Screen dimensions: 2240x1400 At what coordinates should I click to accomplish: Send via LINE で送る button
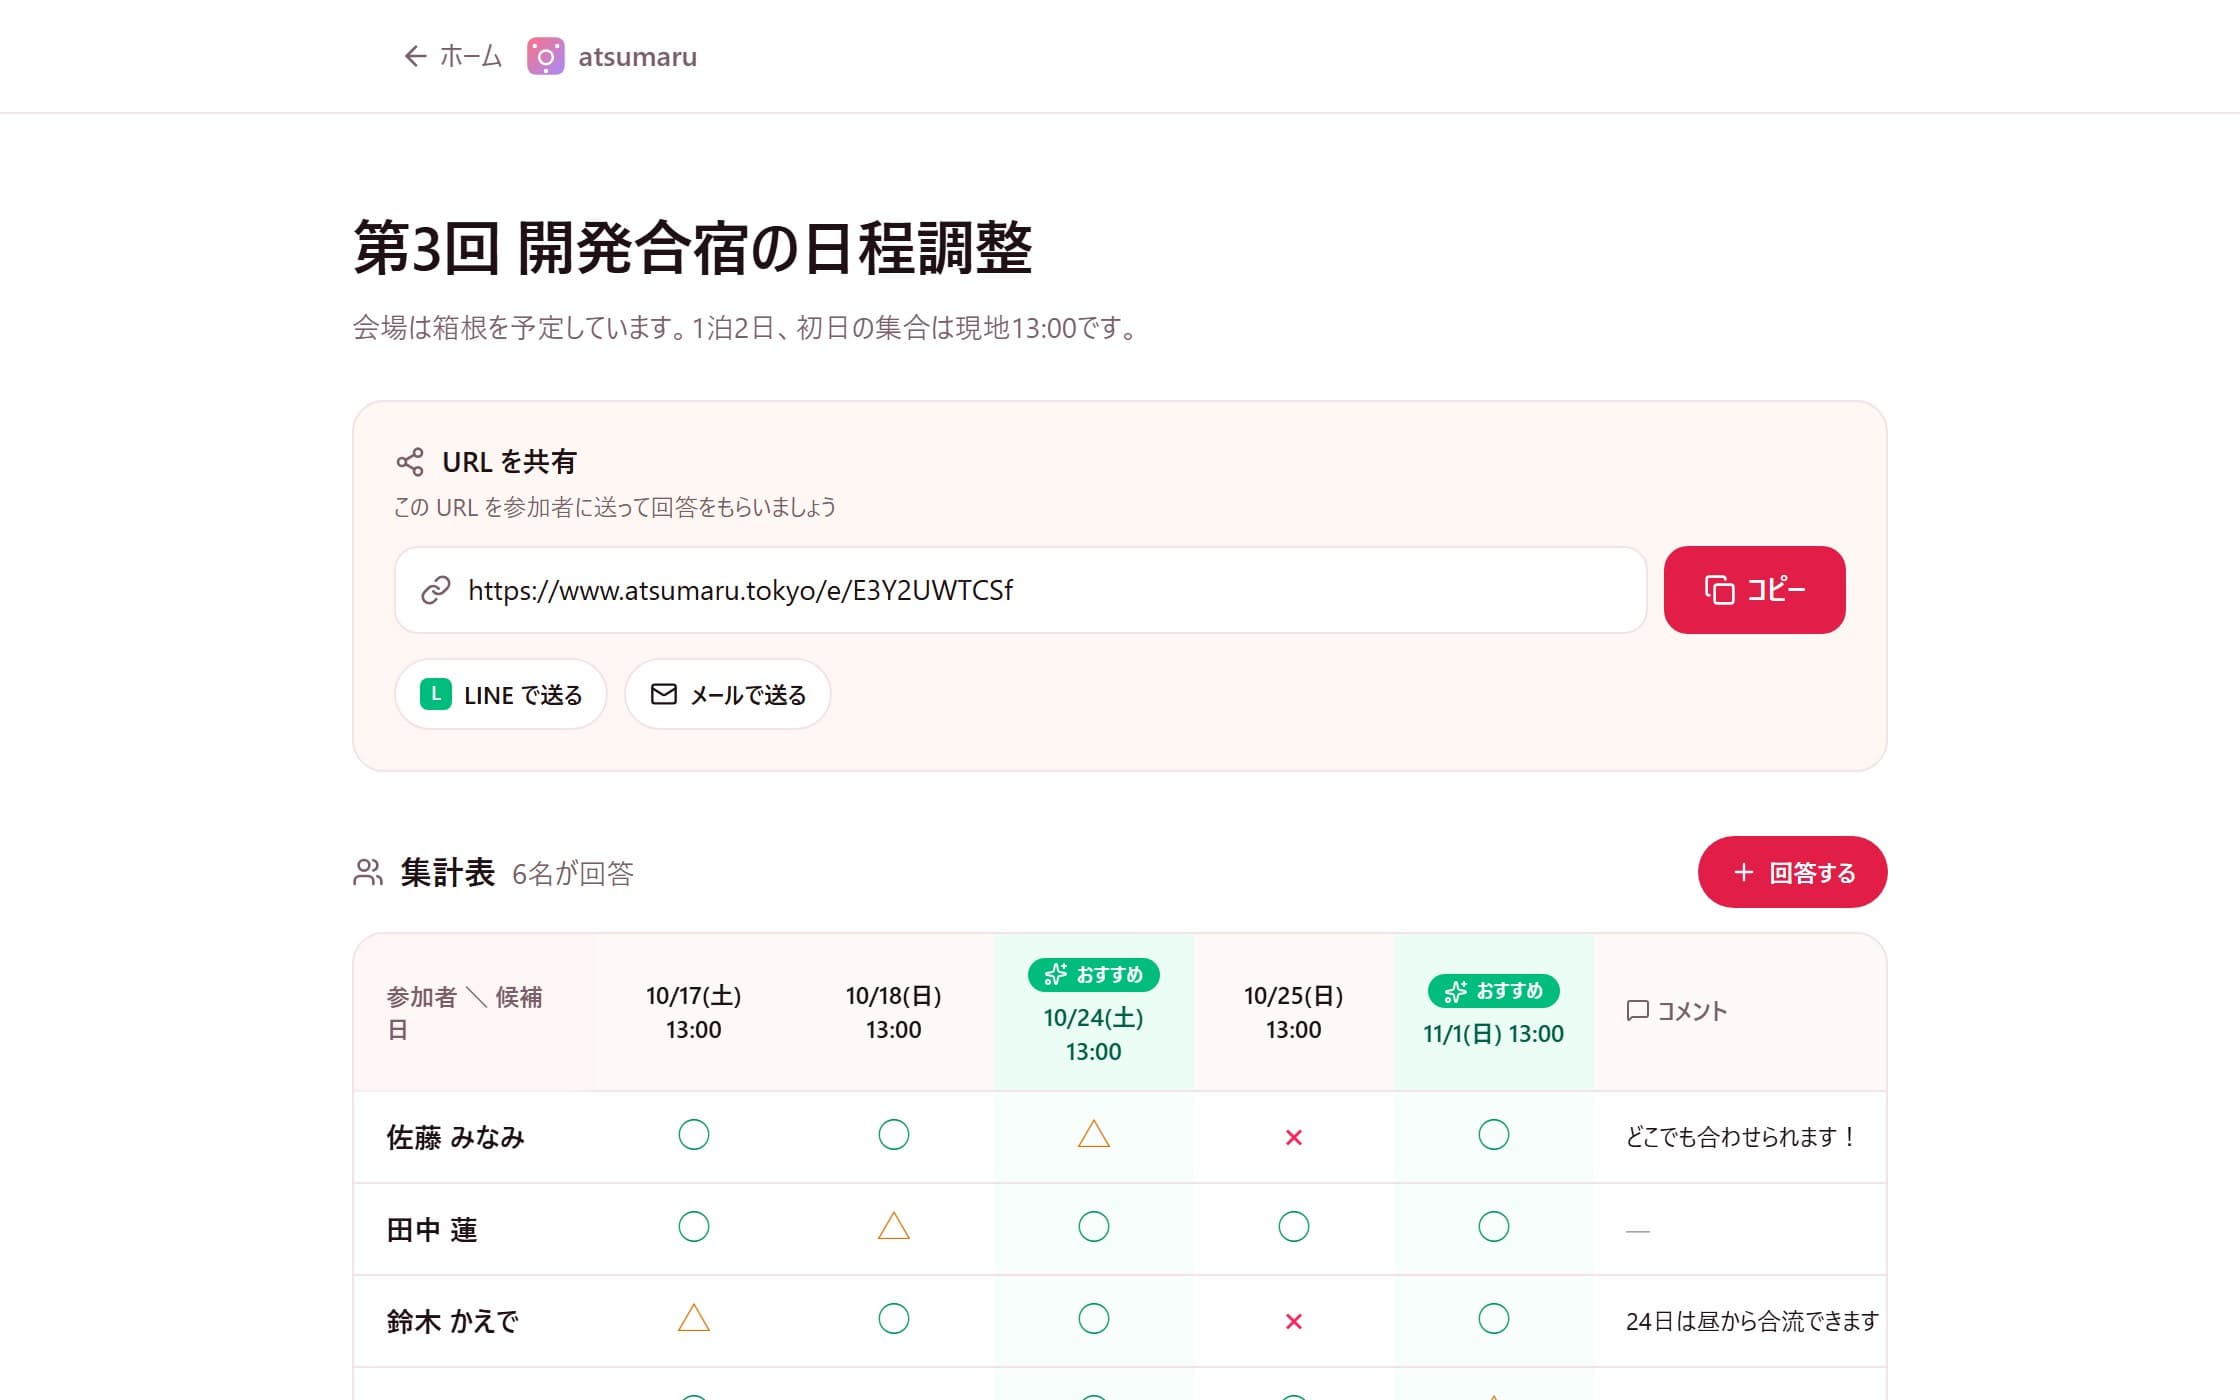coord(501,694)
